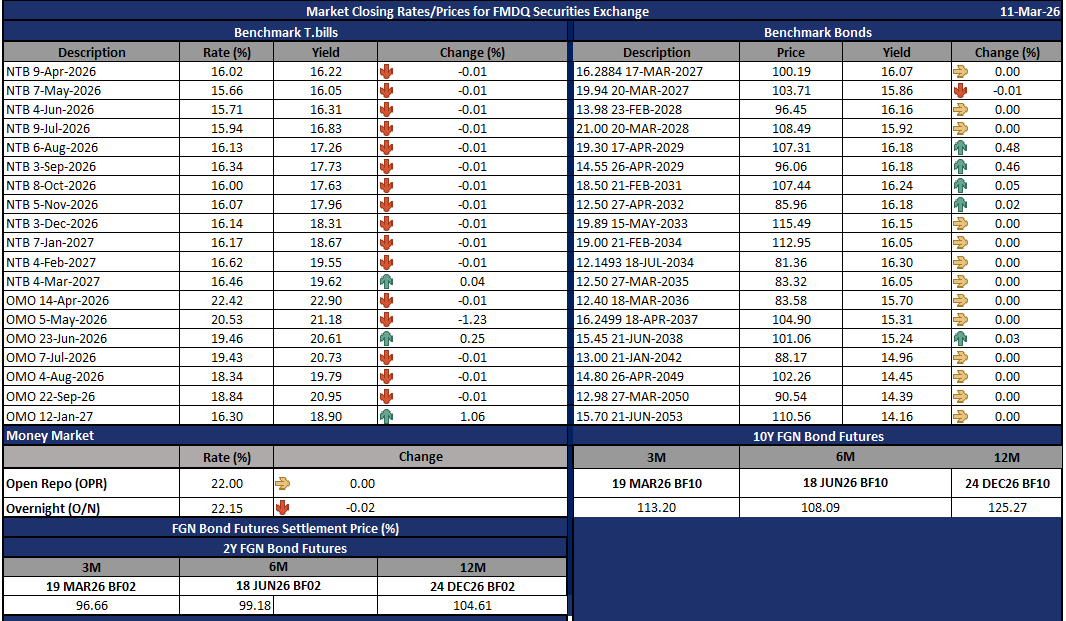
Task: Select the change value -1.23 for OMO 5-May-2026
Action: tap(472, 320)
